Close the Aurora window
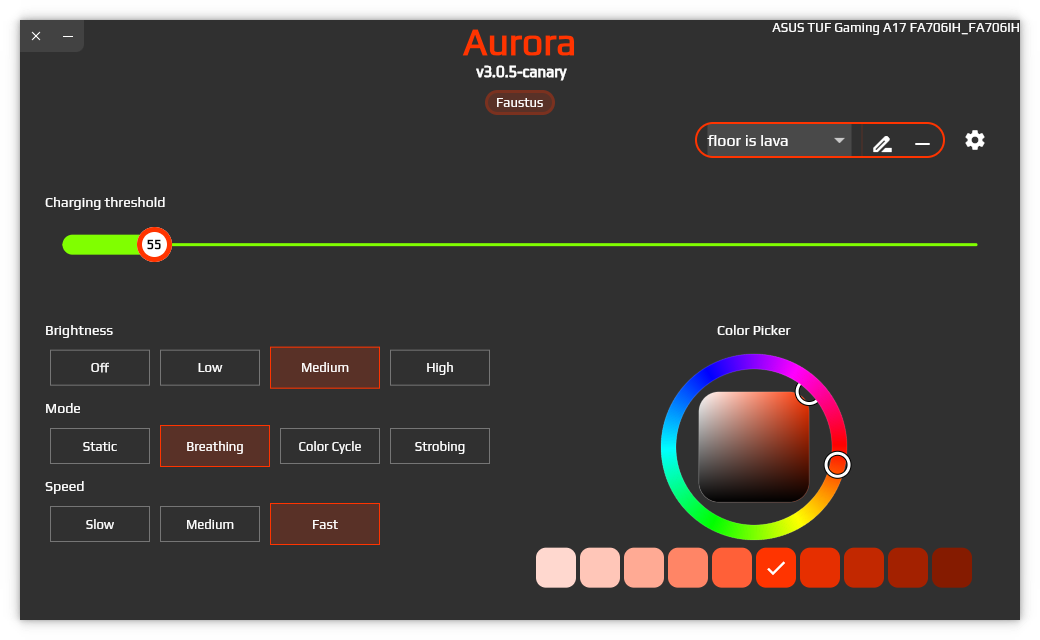The height and width of the screenshot is (640, 1040). [x=36, y=36]
